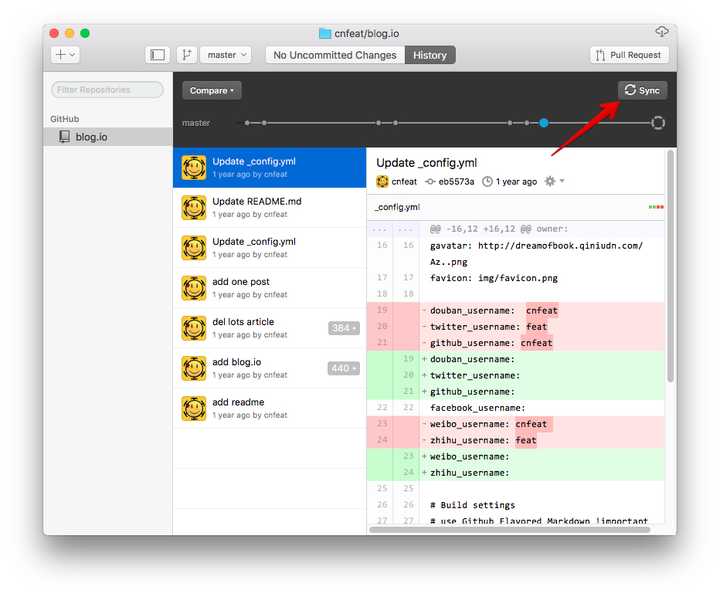Viewport: 720px width, 597px height.
Task: Click the dashed circle at timeline end
Action: (x=658, y=123)
